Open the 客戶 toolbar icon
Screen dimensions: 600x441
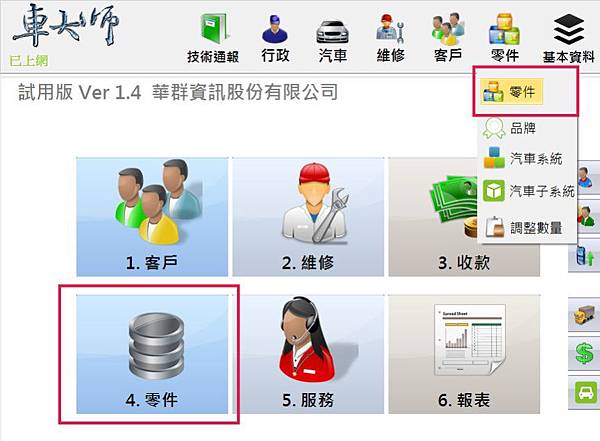pos(448,38)
